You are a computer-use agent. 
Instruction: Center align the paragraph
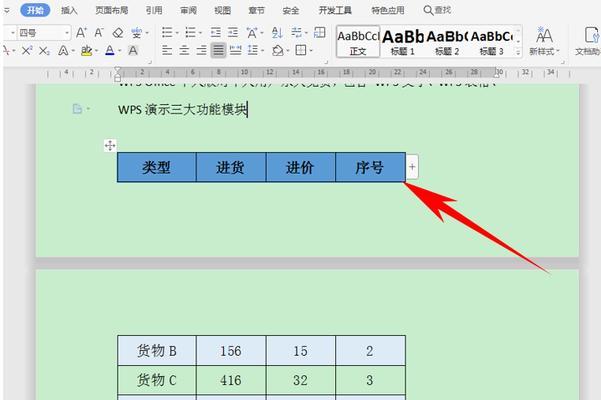184,50
